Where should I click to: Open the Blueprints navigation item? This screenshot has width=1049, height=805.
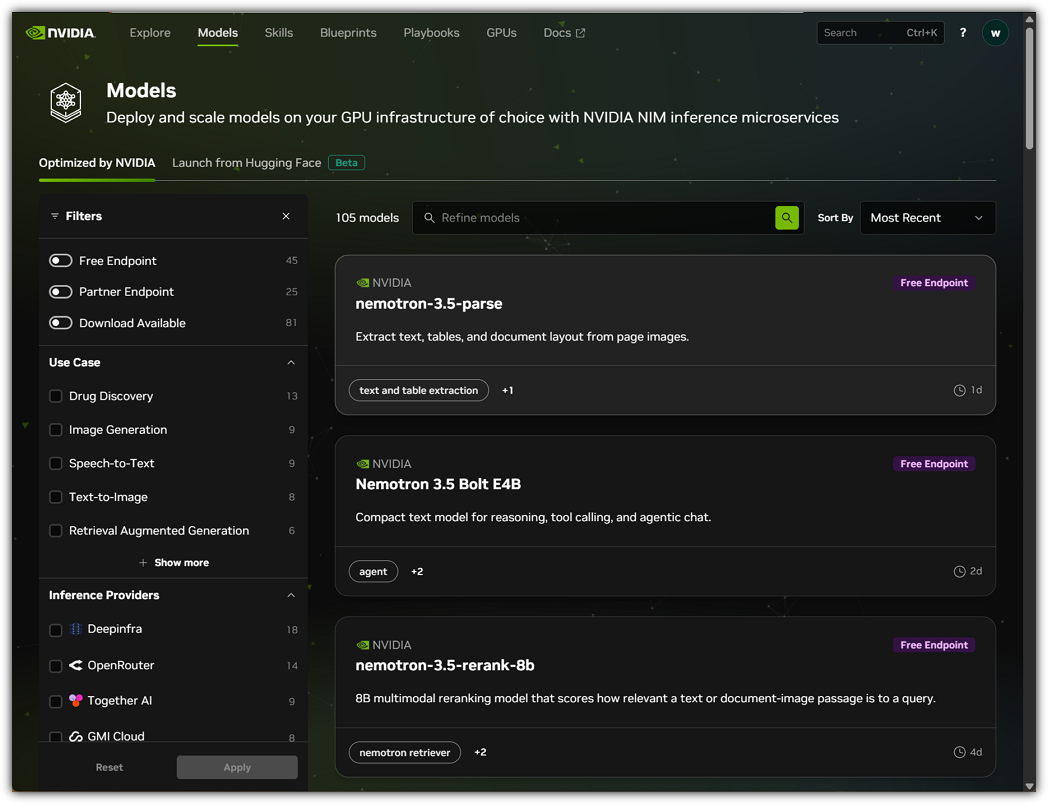[348, 33]
